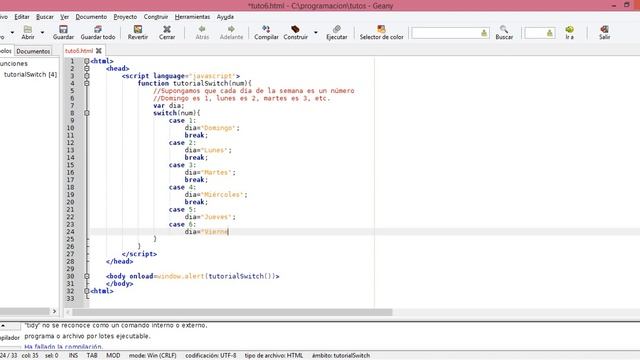Open the Construir menu in the menu bar
The height and width of the screenshot is (360, 640).
156,17
